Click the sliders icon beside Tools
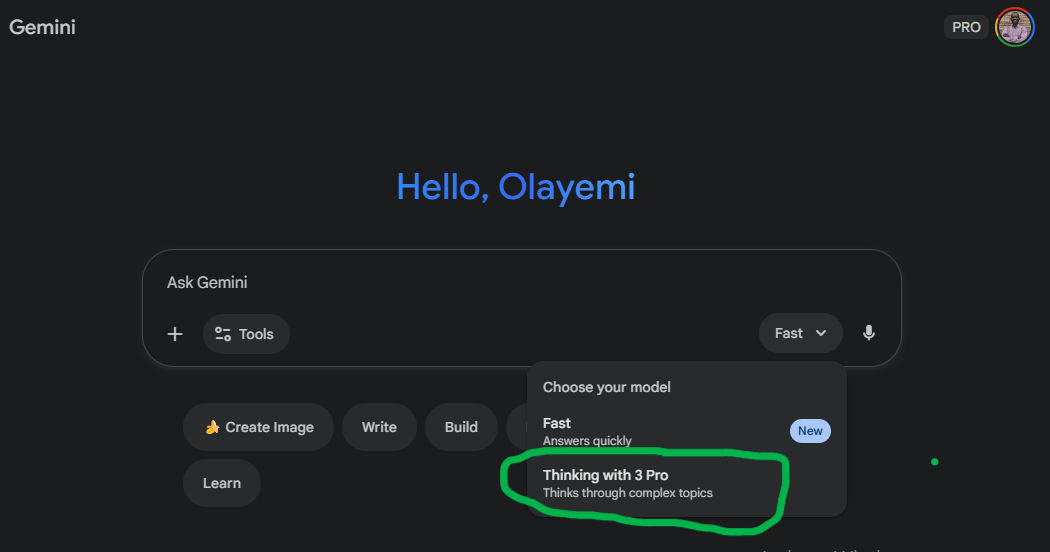Screen dimensions: 1050x552 coord(223,334)
